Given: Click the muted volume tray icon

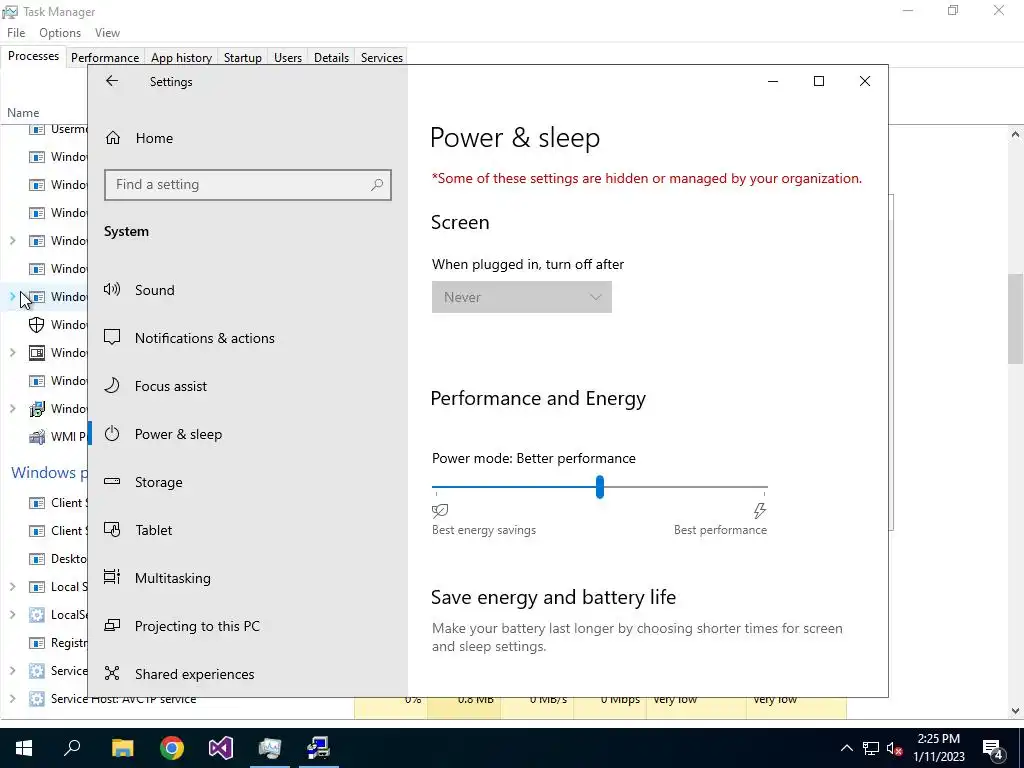Looking at the screenshot, I should [895, 748].
